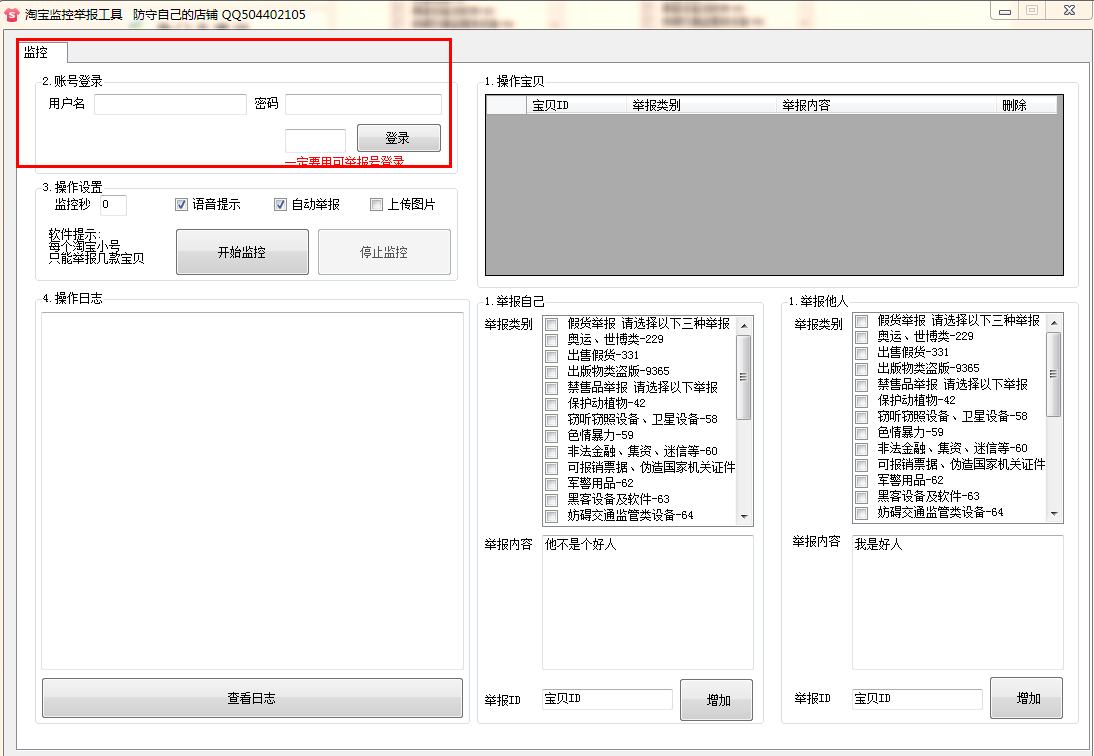
Task: Check 妨碍交通监管类设备-64 in 举报他人 list
Action: [x=862, y=514]
